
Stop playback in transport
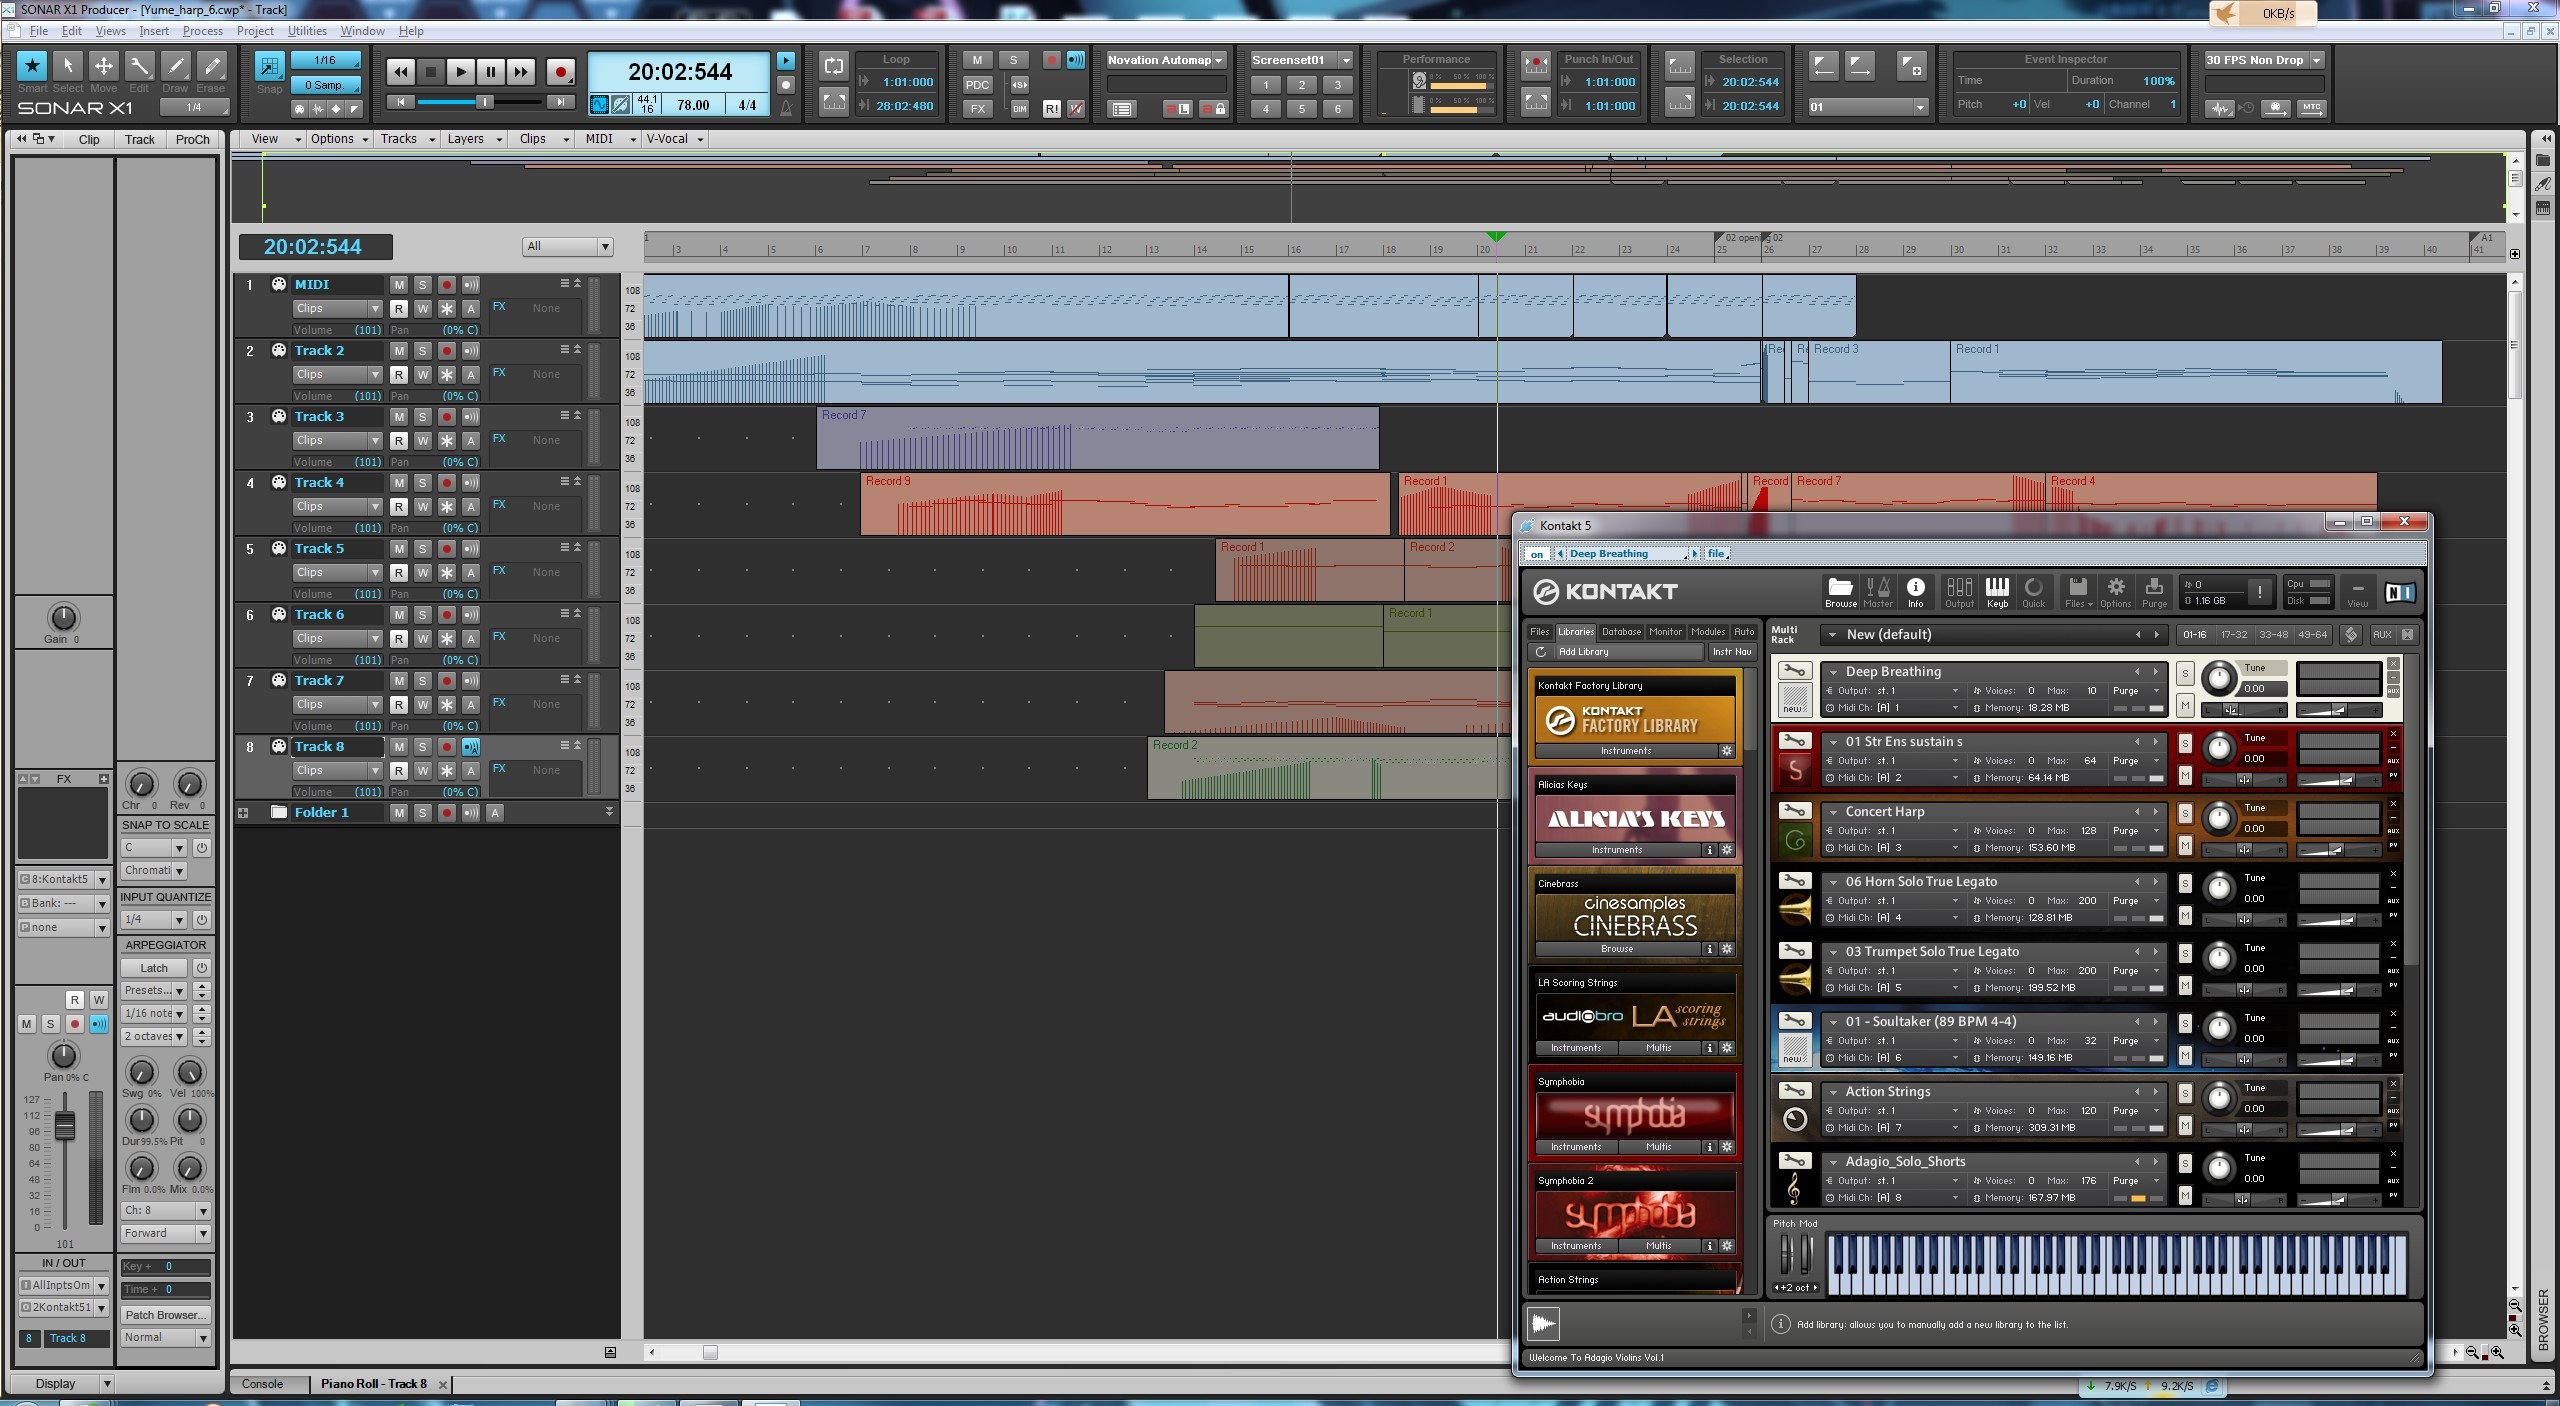click(430, 72)
